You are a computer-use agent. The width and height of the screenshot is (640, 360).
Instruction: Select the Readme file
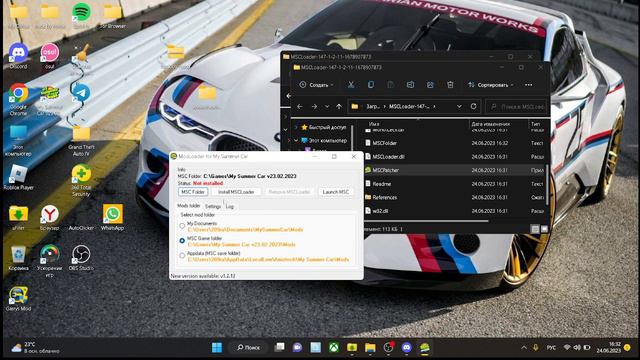point(382,184)
